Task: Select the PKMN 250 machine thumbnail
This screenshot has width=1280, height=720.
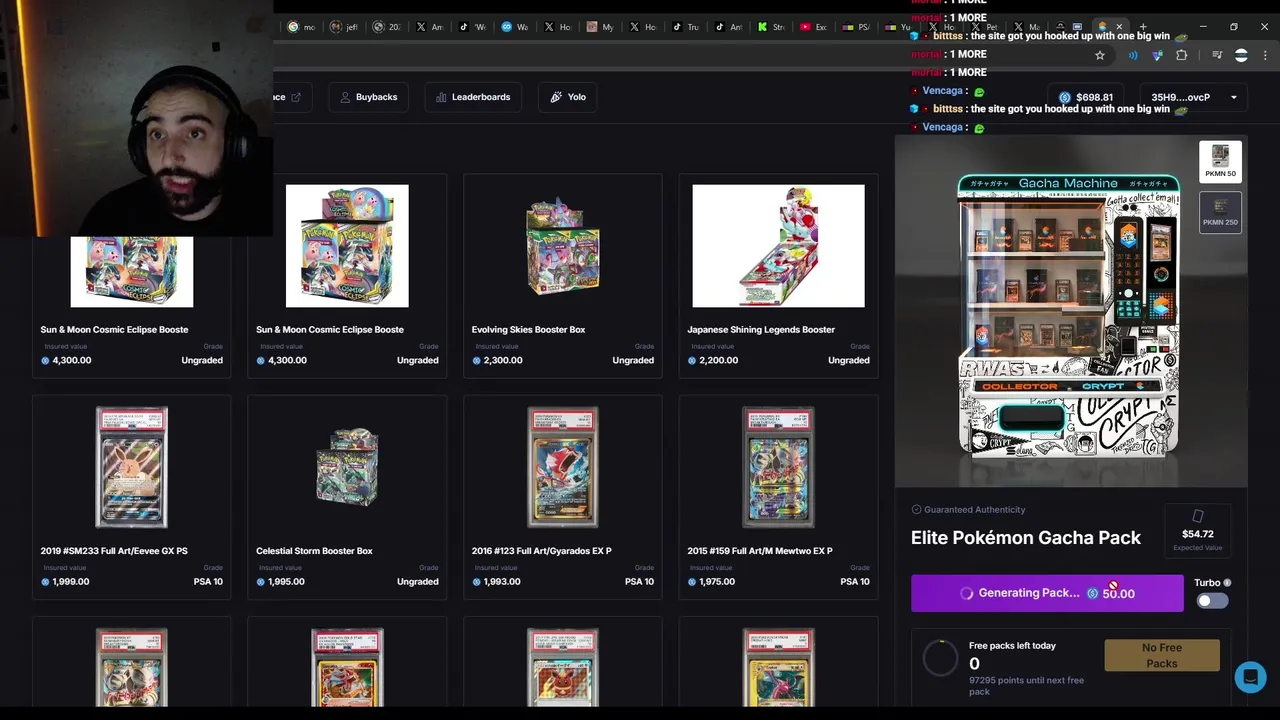Action: click(1220, 212)
